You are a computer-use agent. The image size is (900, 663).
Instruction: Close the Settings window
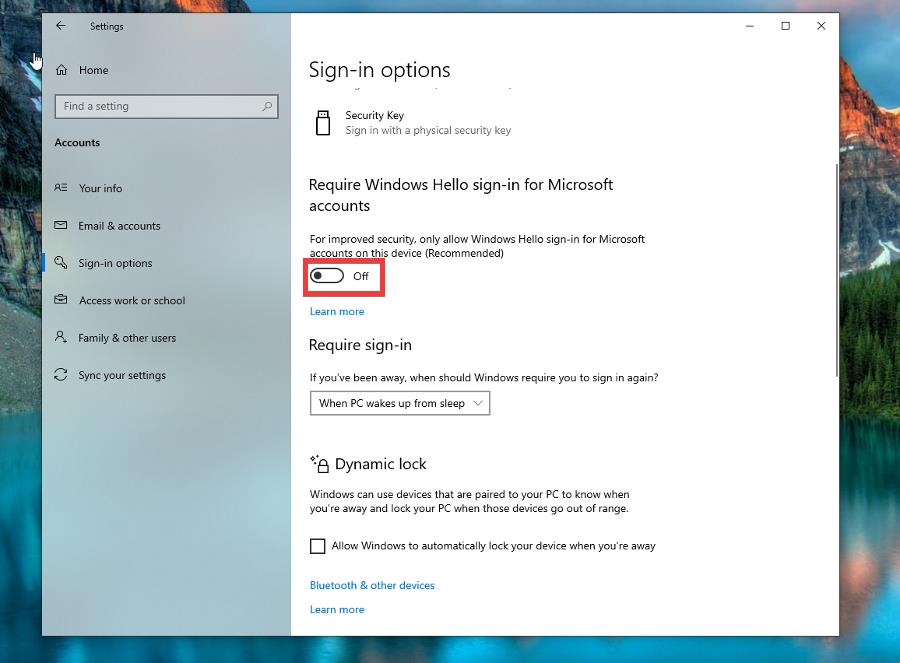pyautogui.click(x=821, y=26)
